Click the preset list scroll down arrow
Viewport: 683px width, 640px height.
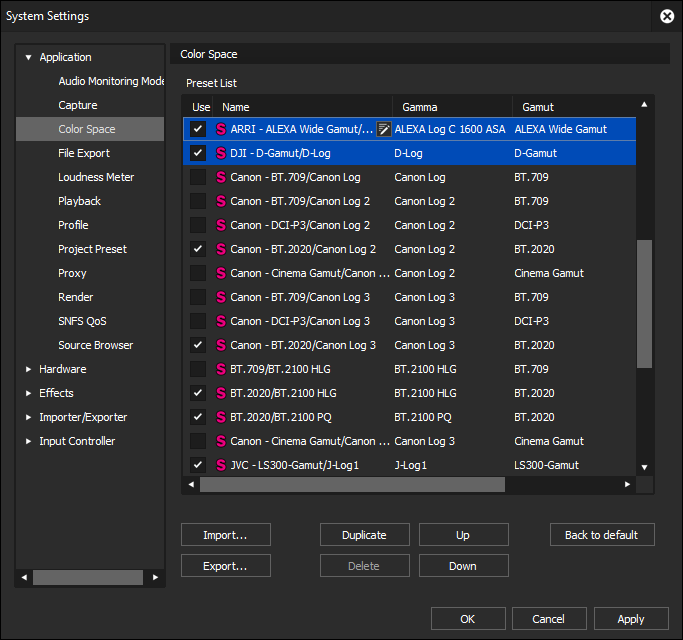[x=644, y=466]
